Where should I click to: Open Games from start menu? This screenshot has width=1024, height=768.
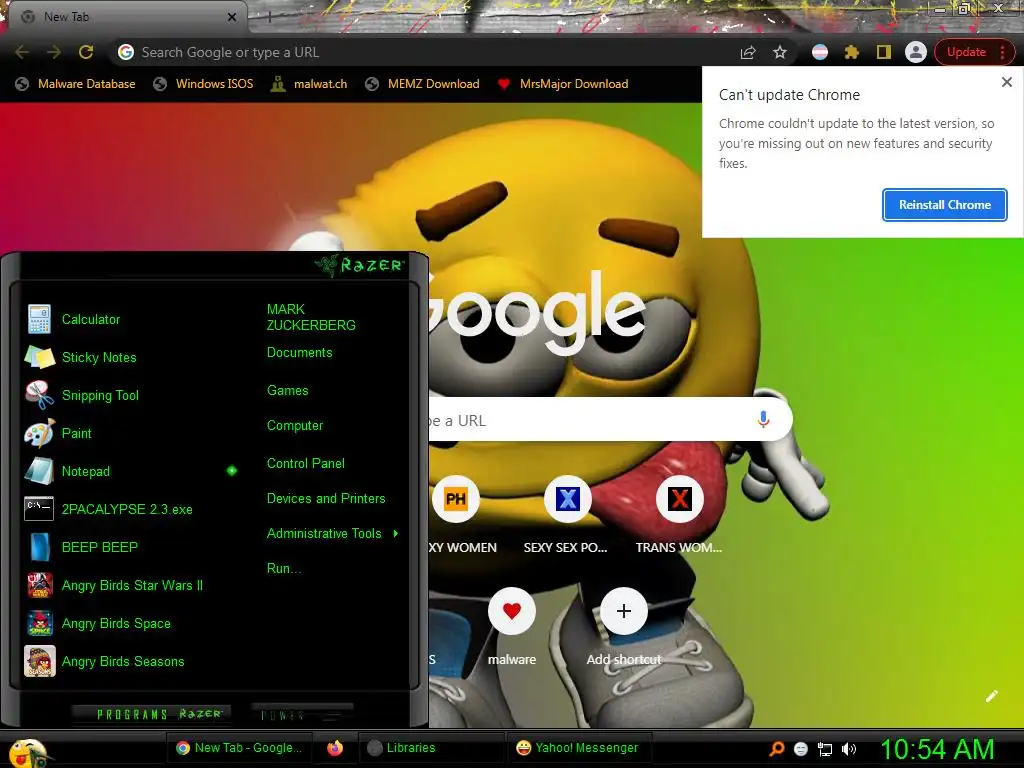287,391
